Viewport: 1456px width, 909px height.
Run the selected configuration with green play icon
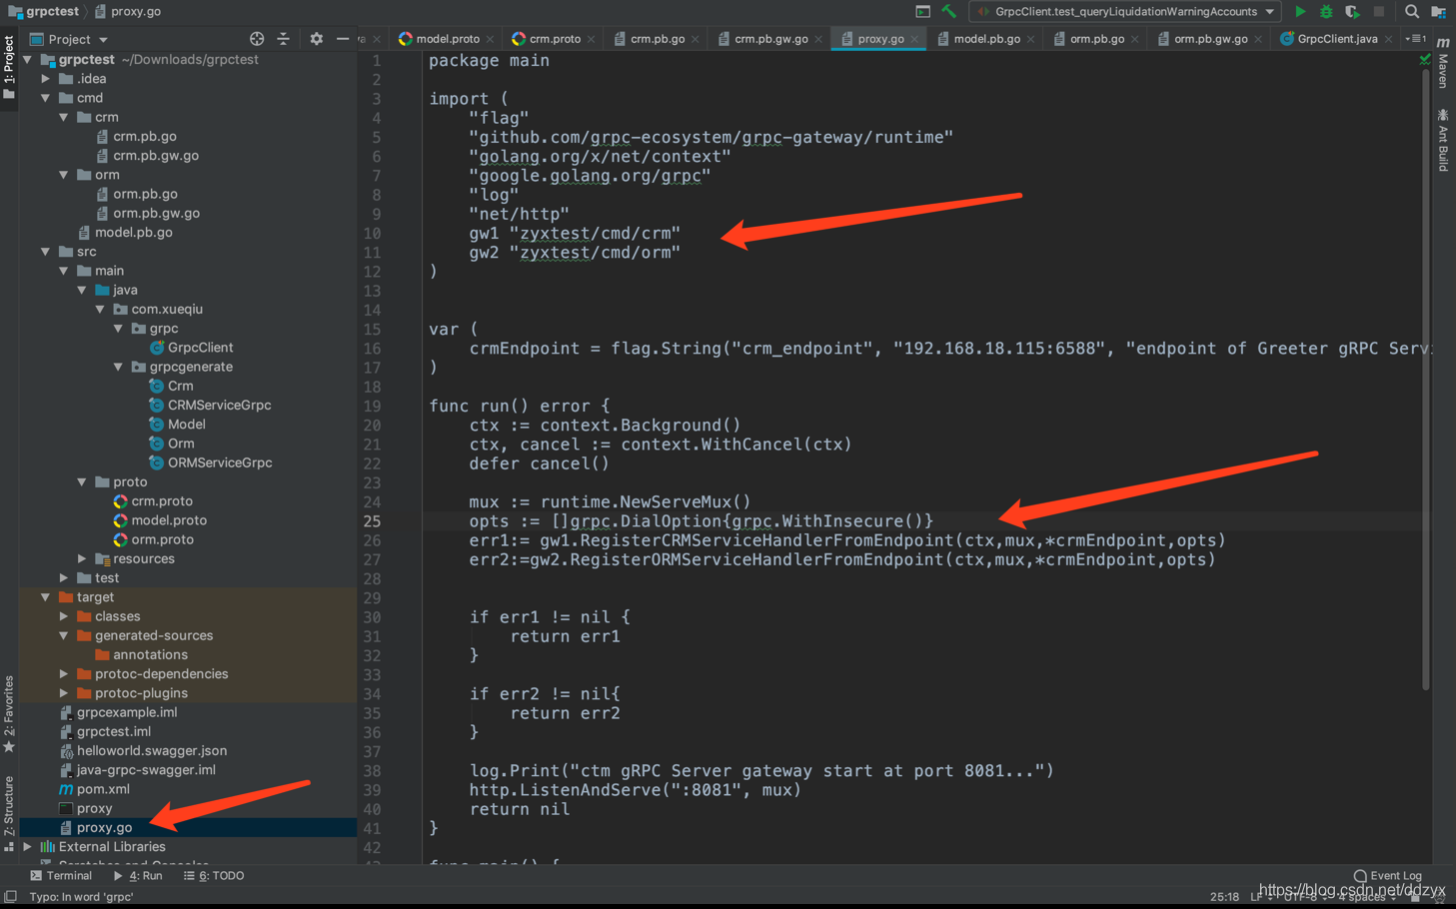click(1300, 12)
